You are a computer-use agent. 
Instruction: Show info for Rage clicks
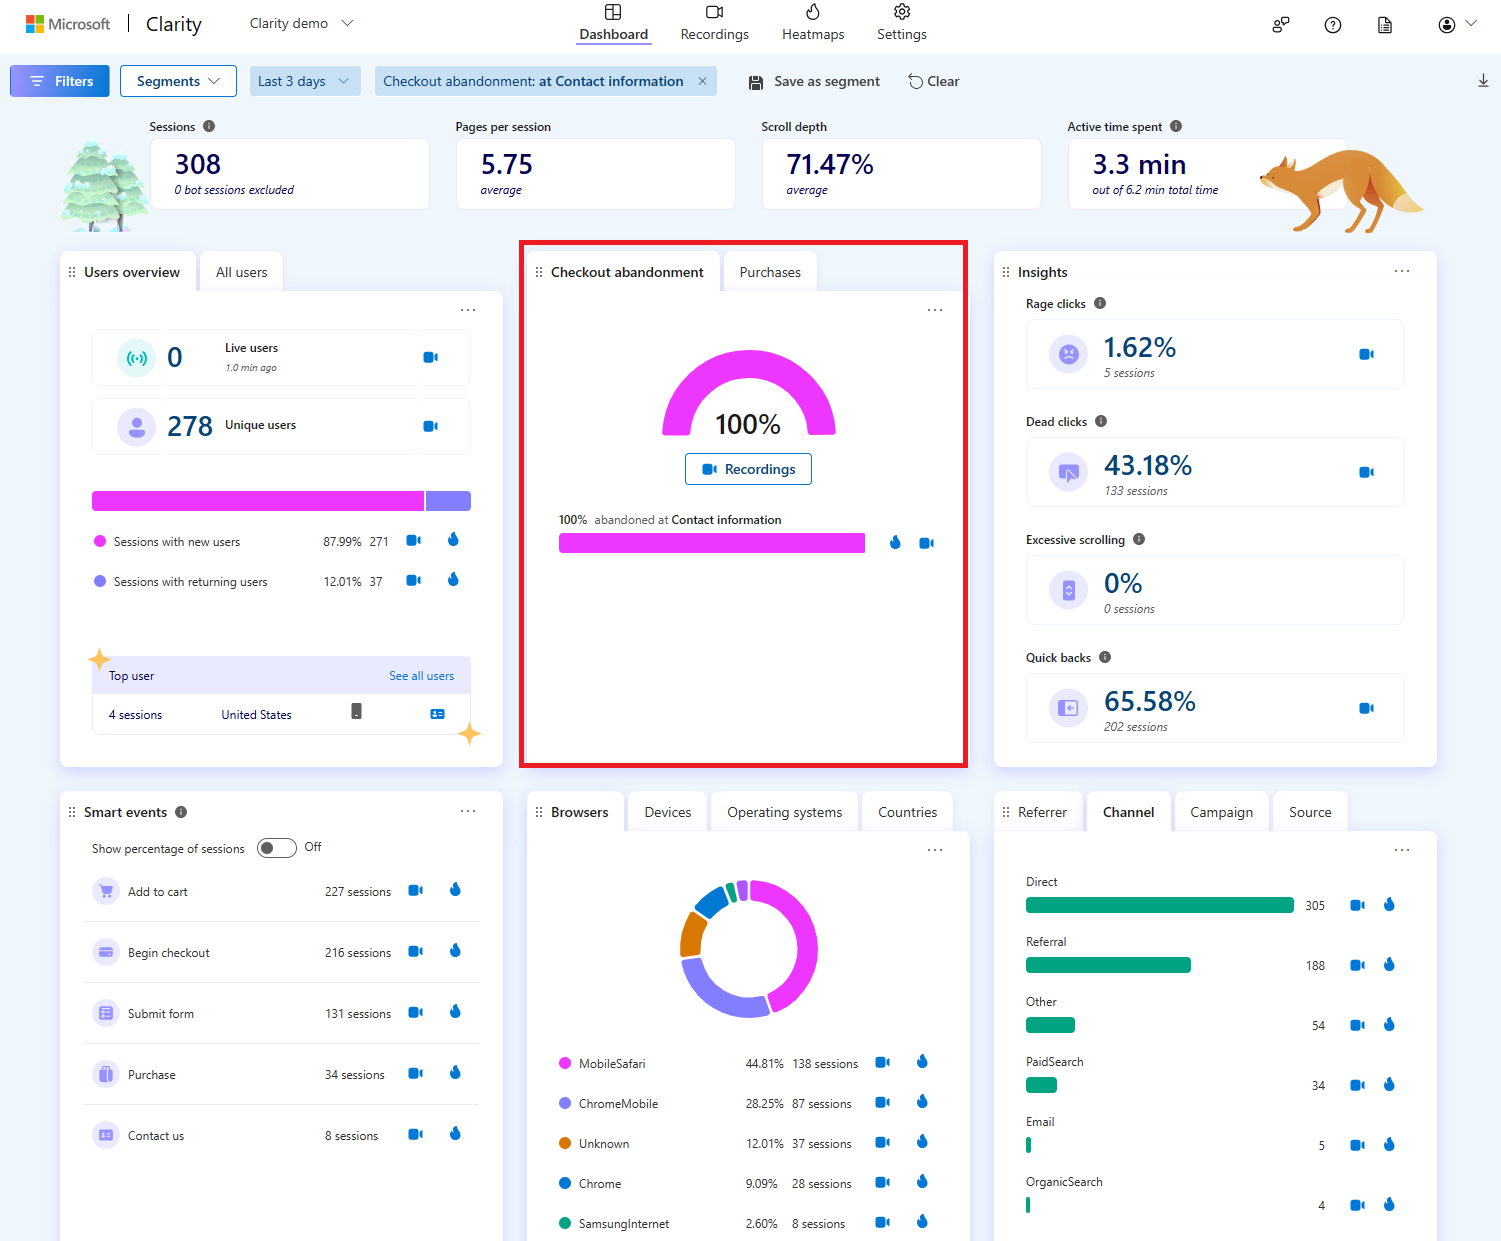[x=1100, y=303]
